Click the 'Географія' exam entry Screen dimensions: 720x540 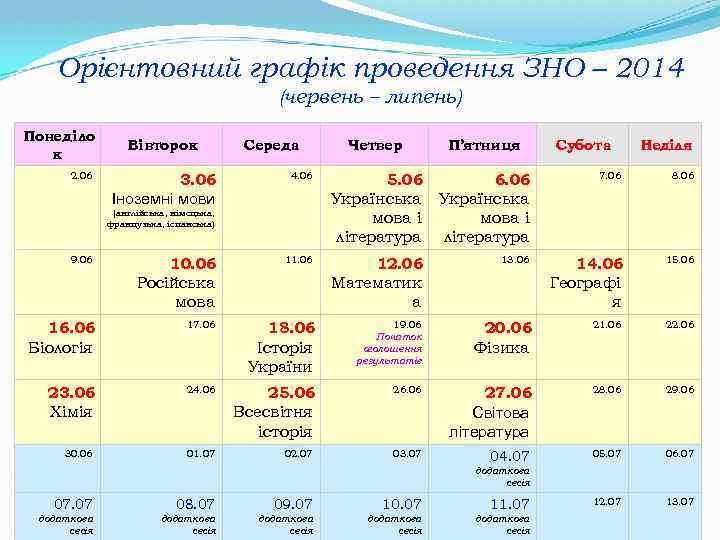pos(586,292)
